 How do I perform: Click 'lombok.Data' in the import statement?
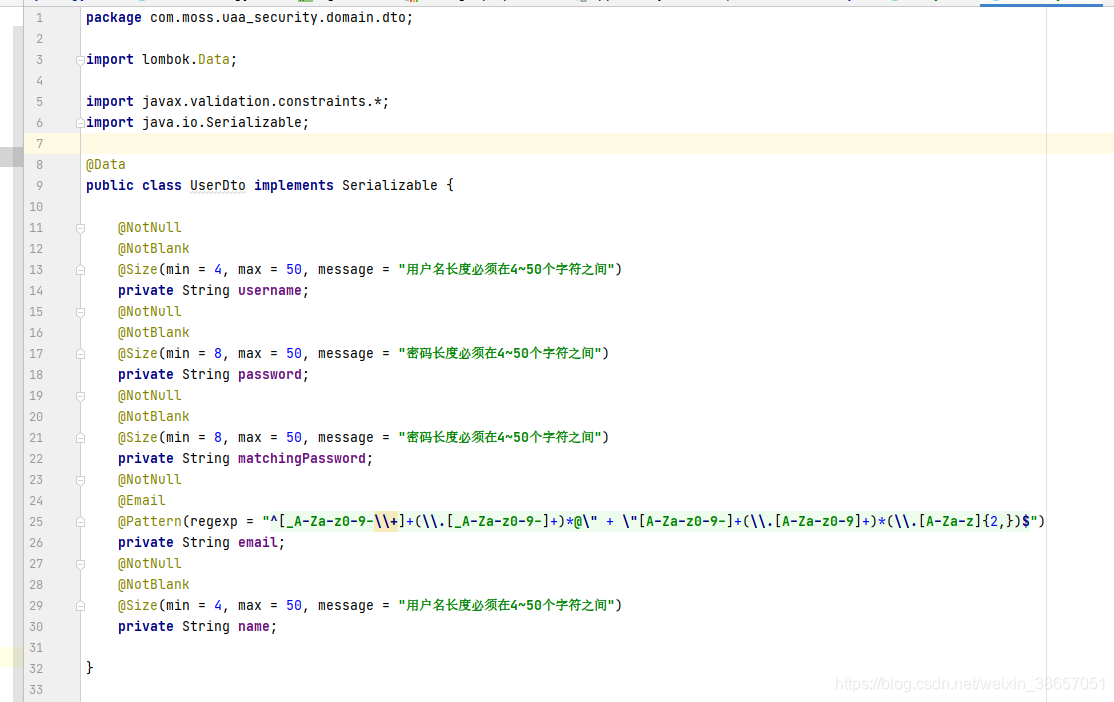pyautogui.click(x=185, y=60)
